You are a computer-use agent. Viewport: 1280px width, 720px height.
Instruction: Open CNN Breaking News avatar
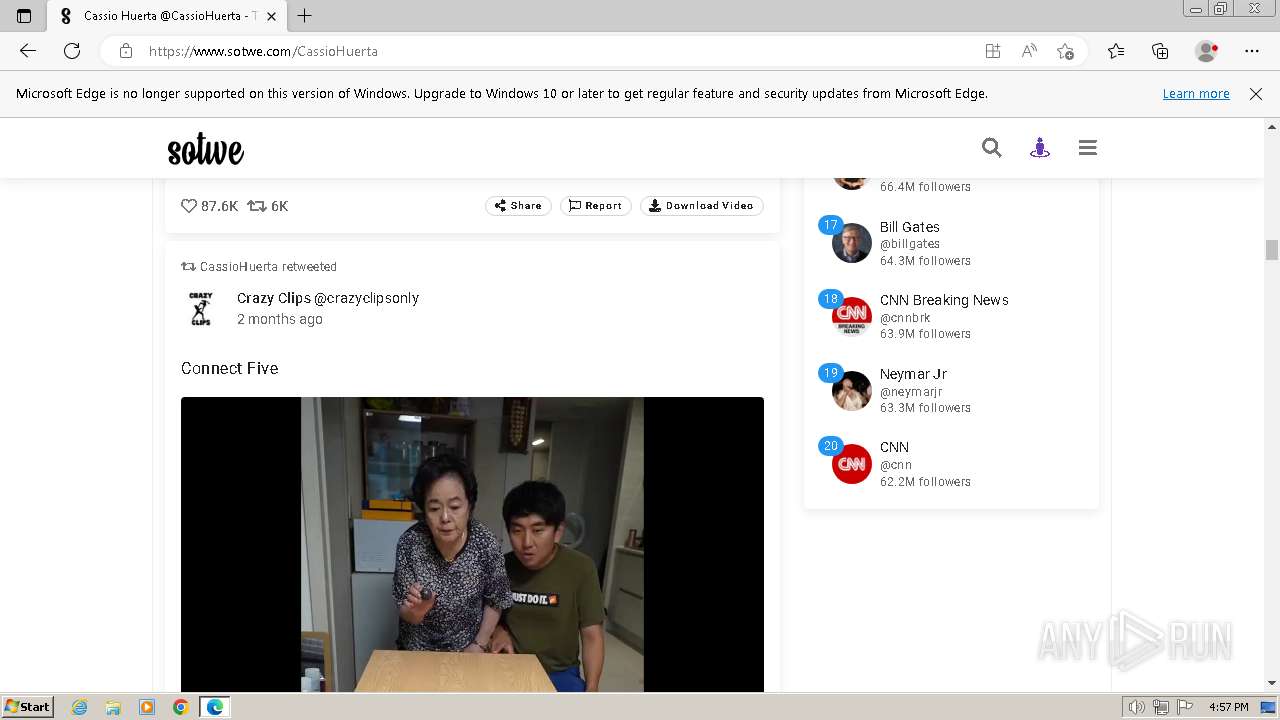coord(852,317)
